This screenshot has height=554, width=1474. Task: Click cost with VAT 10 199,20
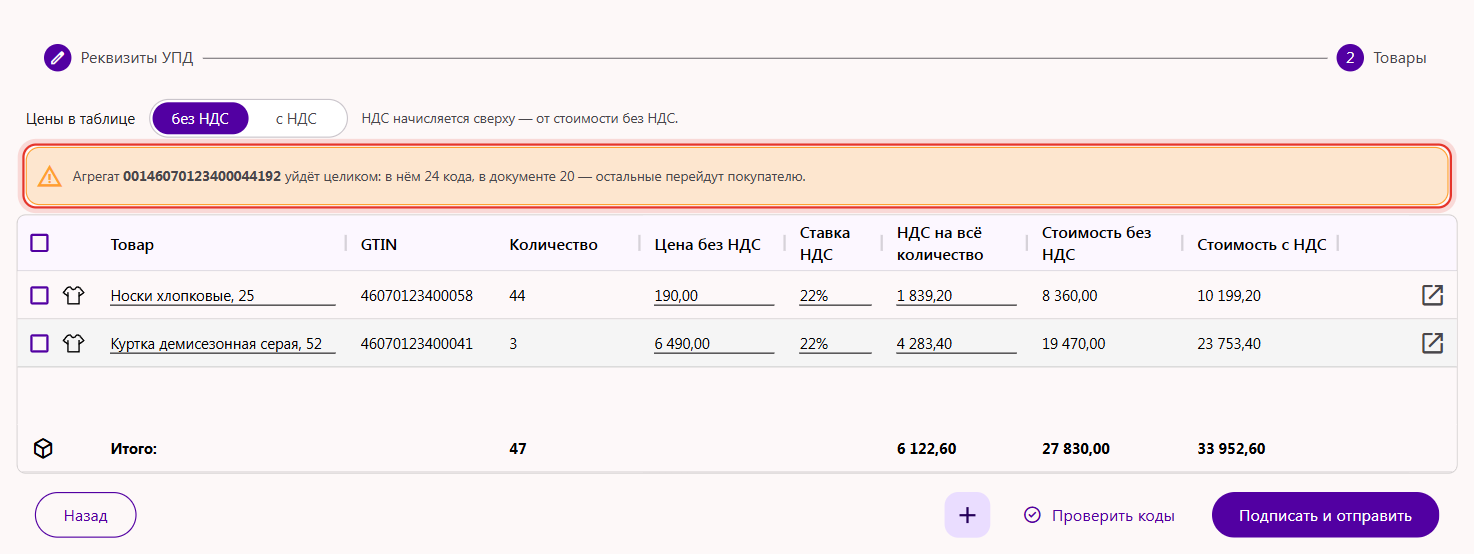coord(1229,295)
